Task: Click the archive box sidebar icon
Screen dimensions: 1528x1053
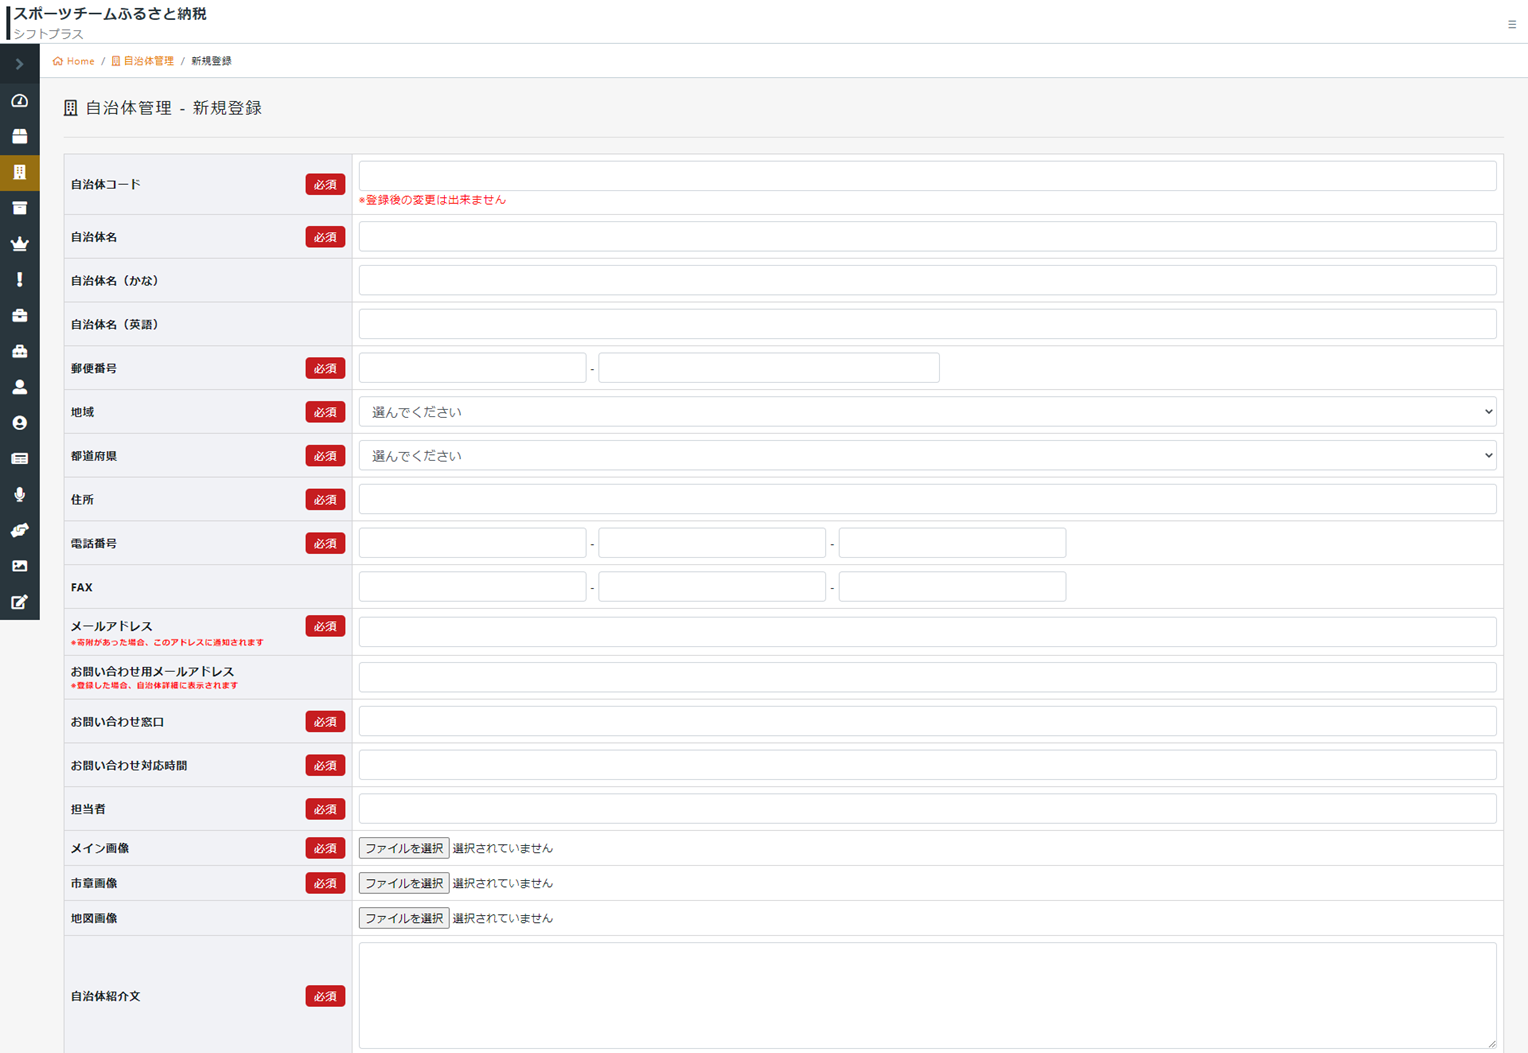Action: coord(19,208)
